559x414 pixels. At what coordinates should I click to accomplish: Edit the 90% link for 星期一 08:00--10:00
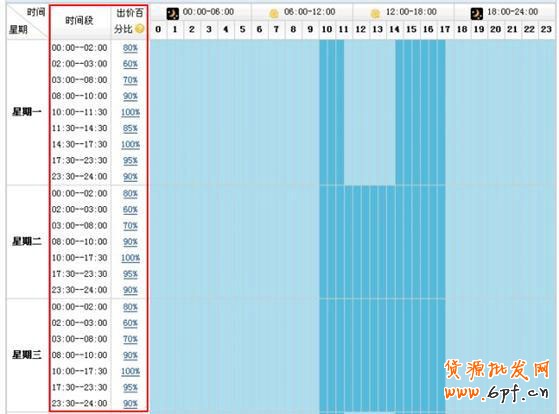[x=130, y=96]
